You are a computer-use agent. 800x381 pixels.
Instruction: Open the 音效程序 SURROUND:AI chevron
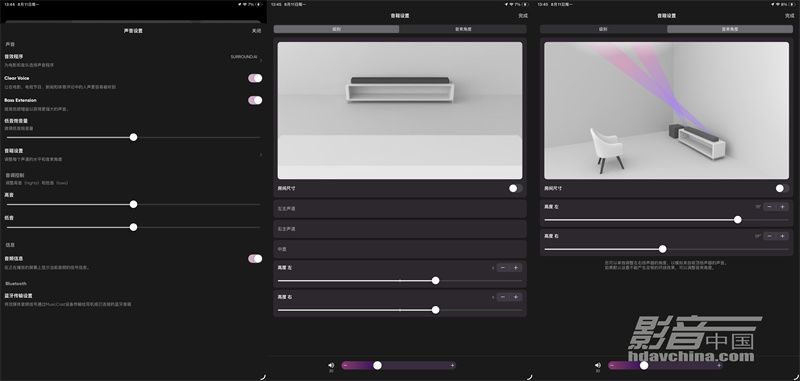tap(261, 60)
